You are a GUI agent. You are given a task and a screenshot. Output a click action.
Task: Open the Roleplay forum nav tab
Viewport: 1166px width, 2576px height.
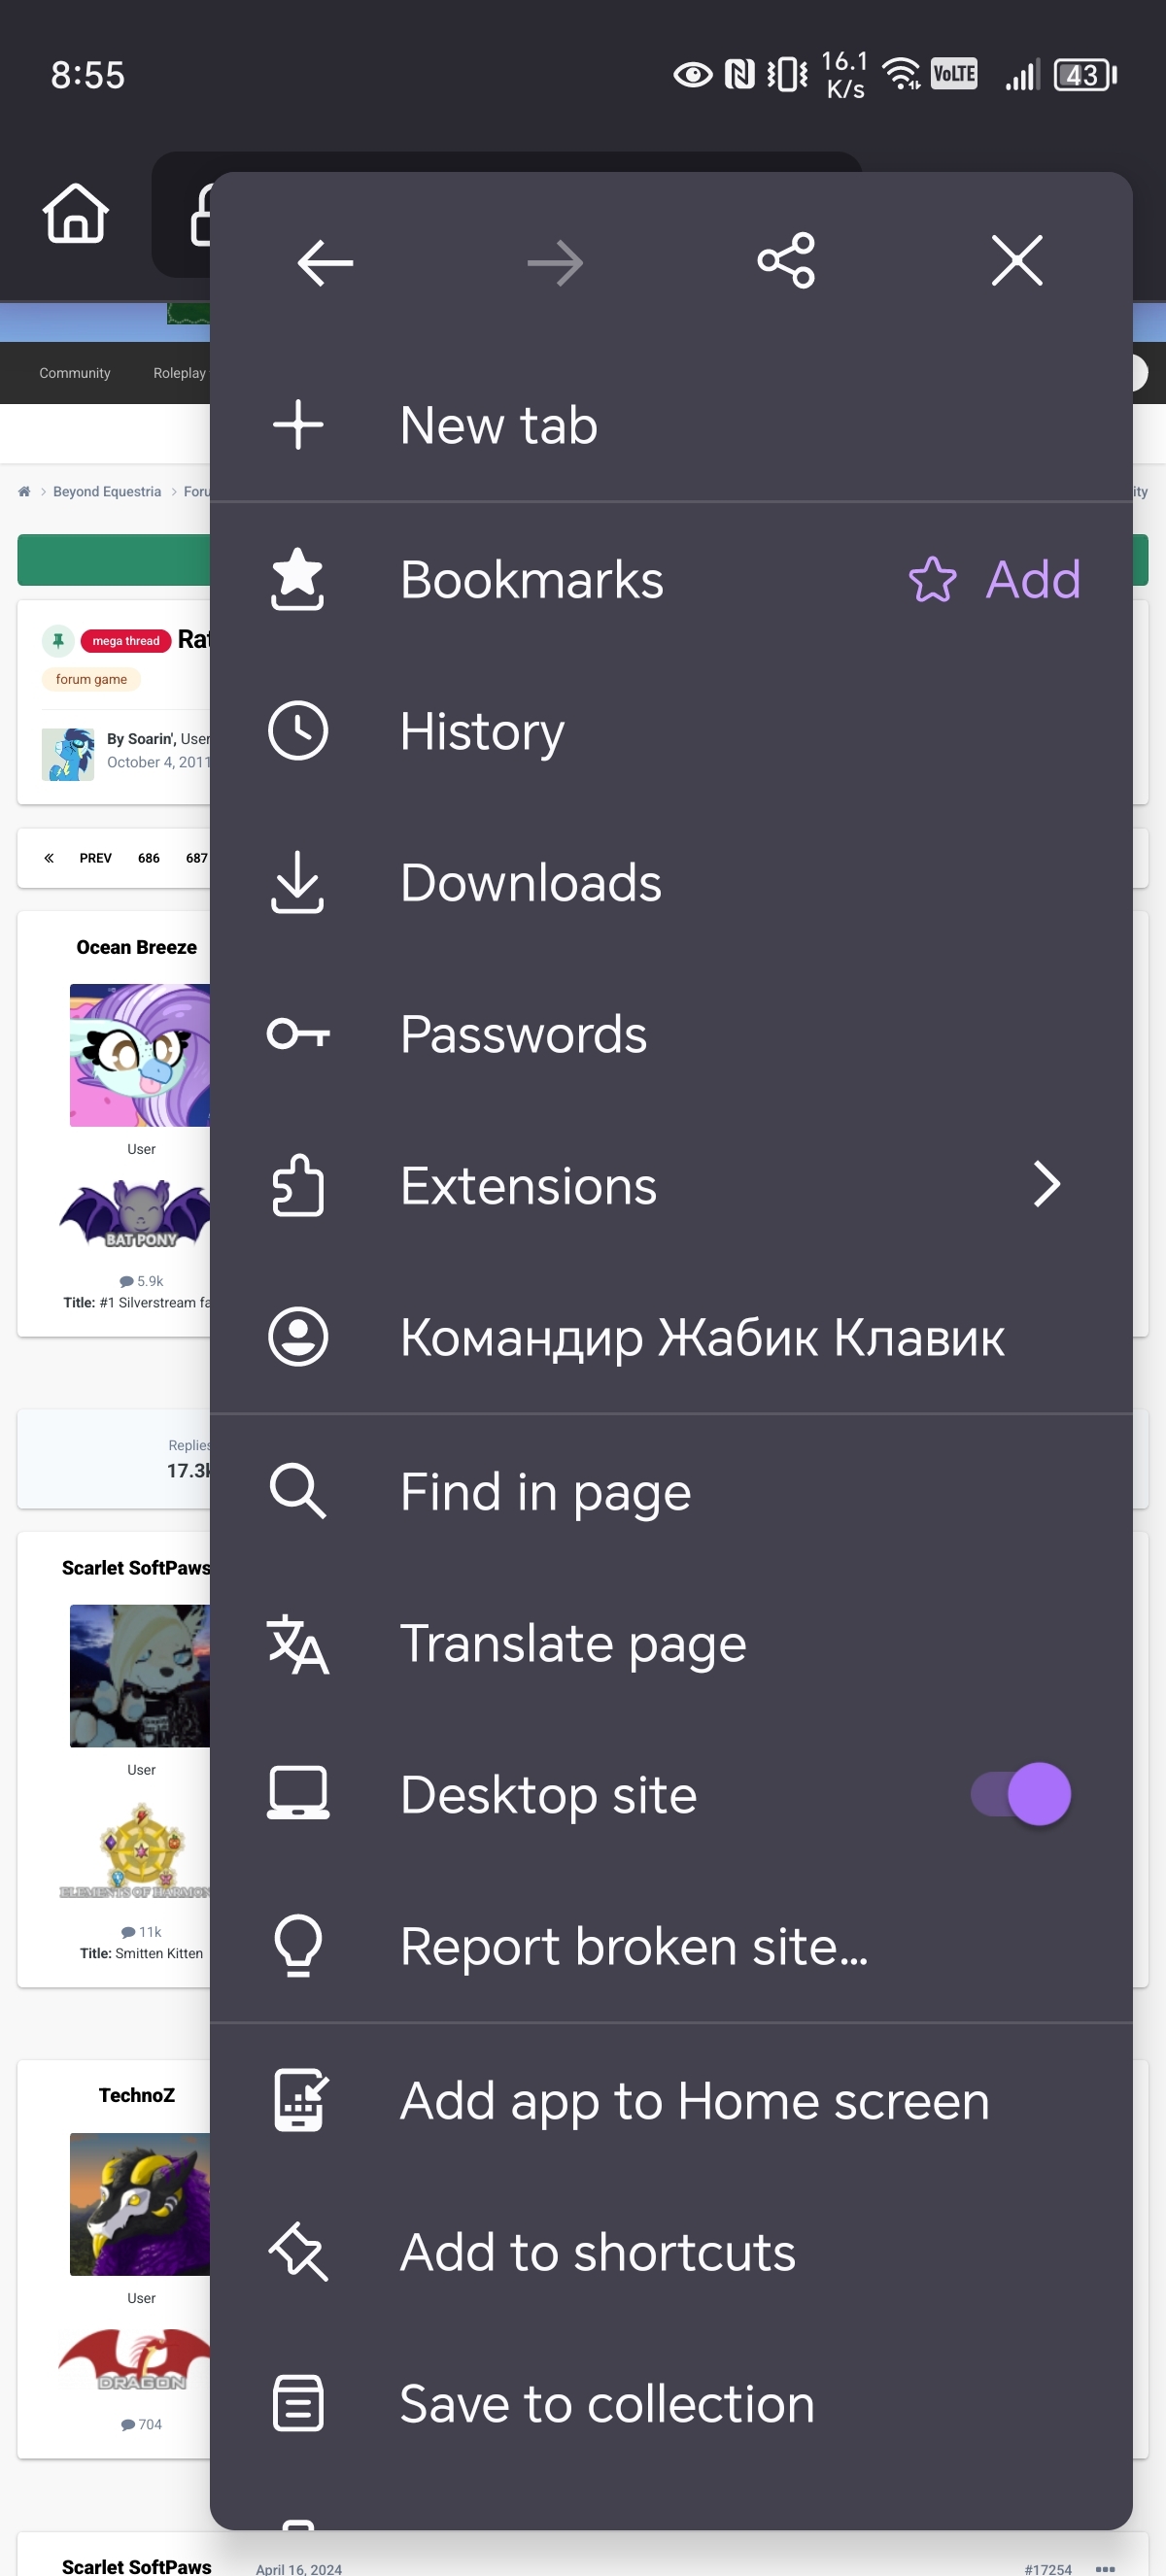click(180, 373)
